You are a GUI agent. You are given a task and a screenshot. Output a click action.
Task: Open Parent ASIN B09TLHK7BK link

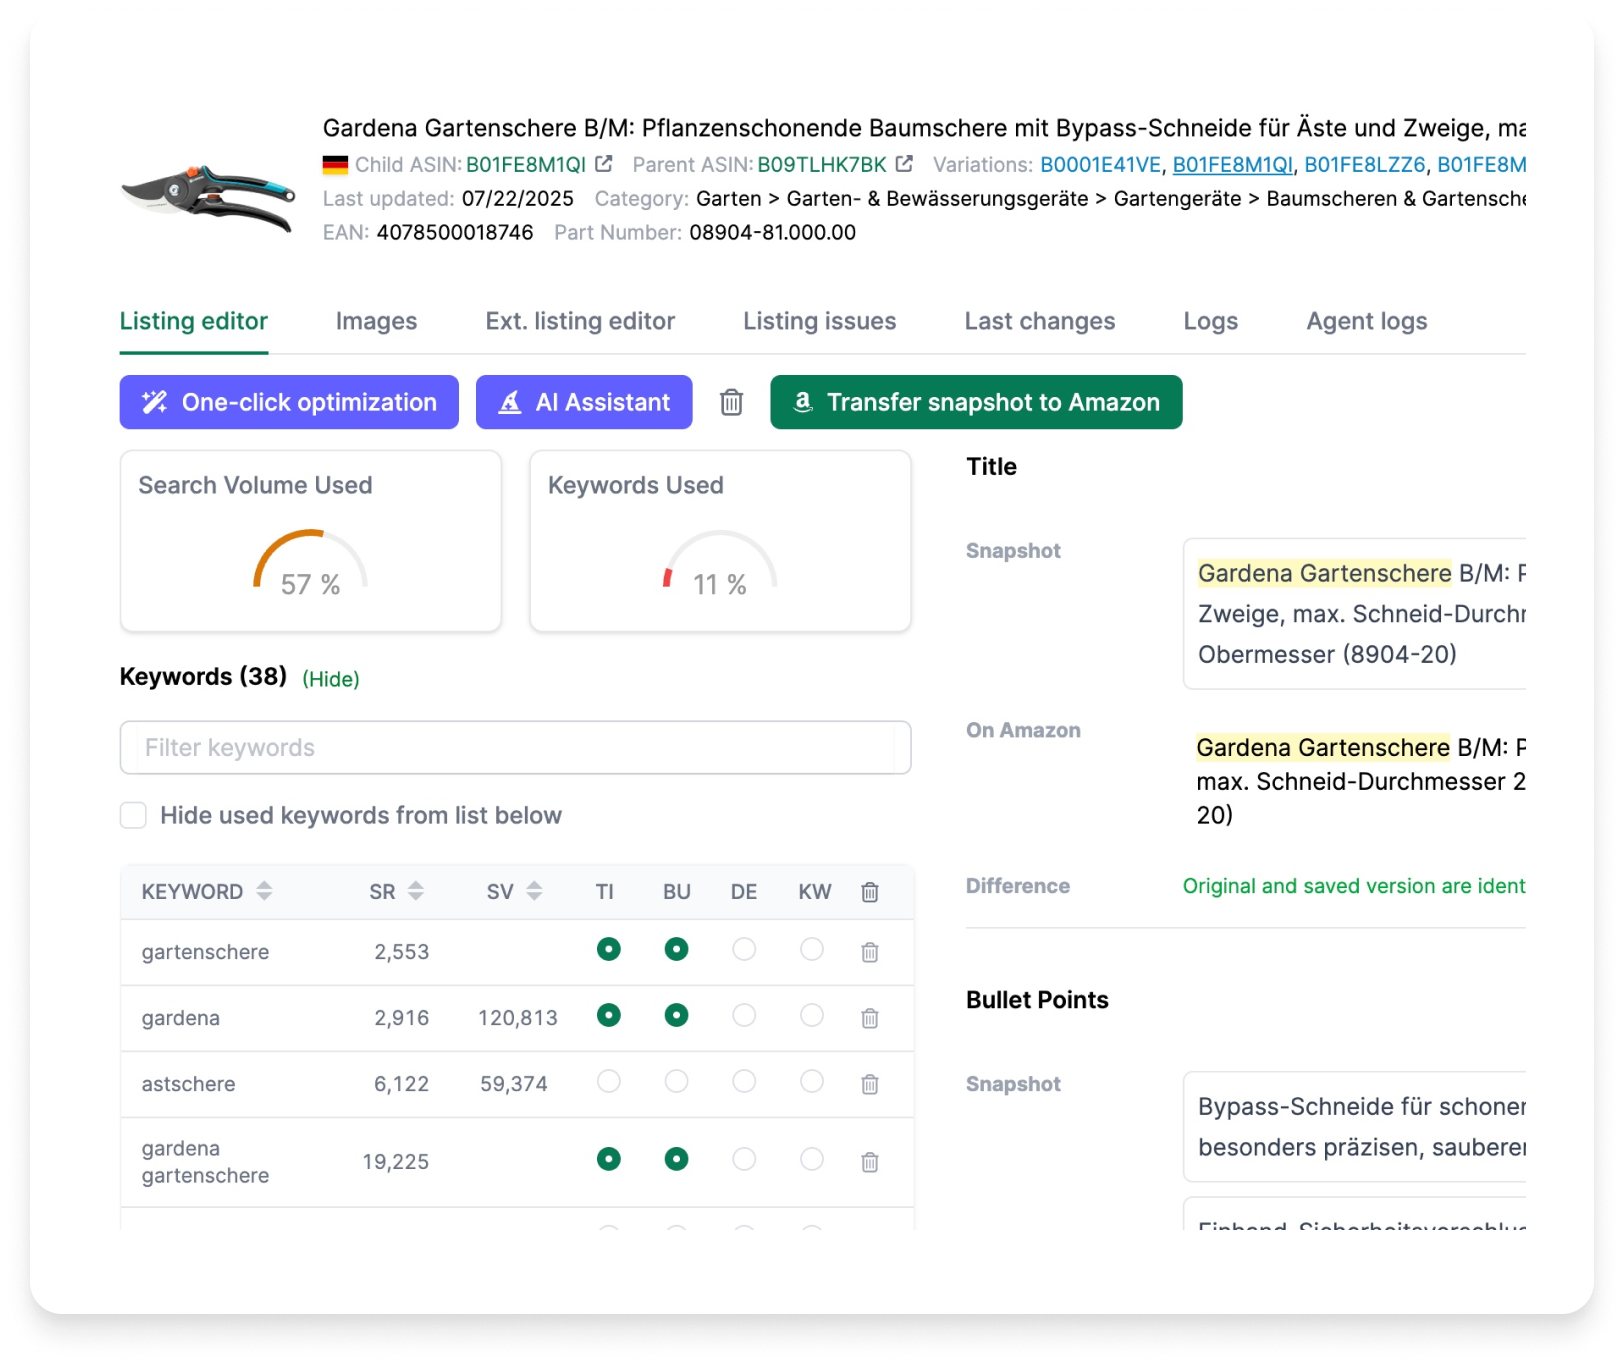pos(822,164)
